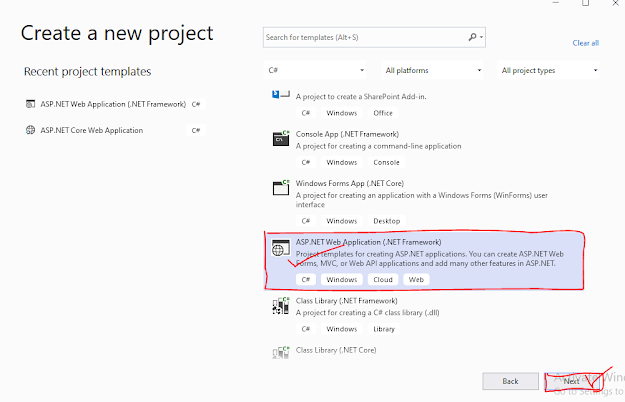Select ASP.NET Web Application (.NET Framework) in template list

click(x=424, y=260)
